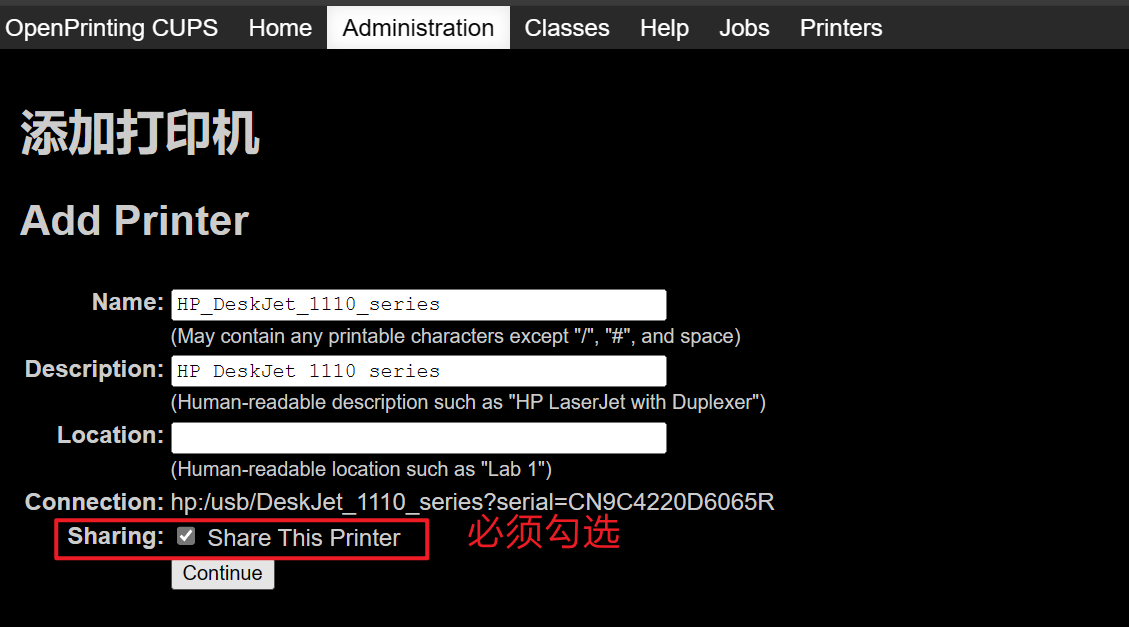Click the 'Name:' field label
The image size is (1129, 627).
[x=127, y=302]
